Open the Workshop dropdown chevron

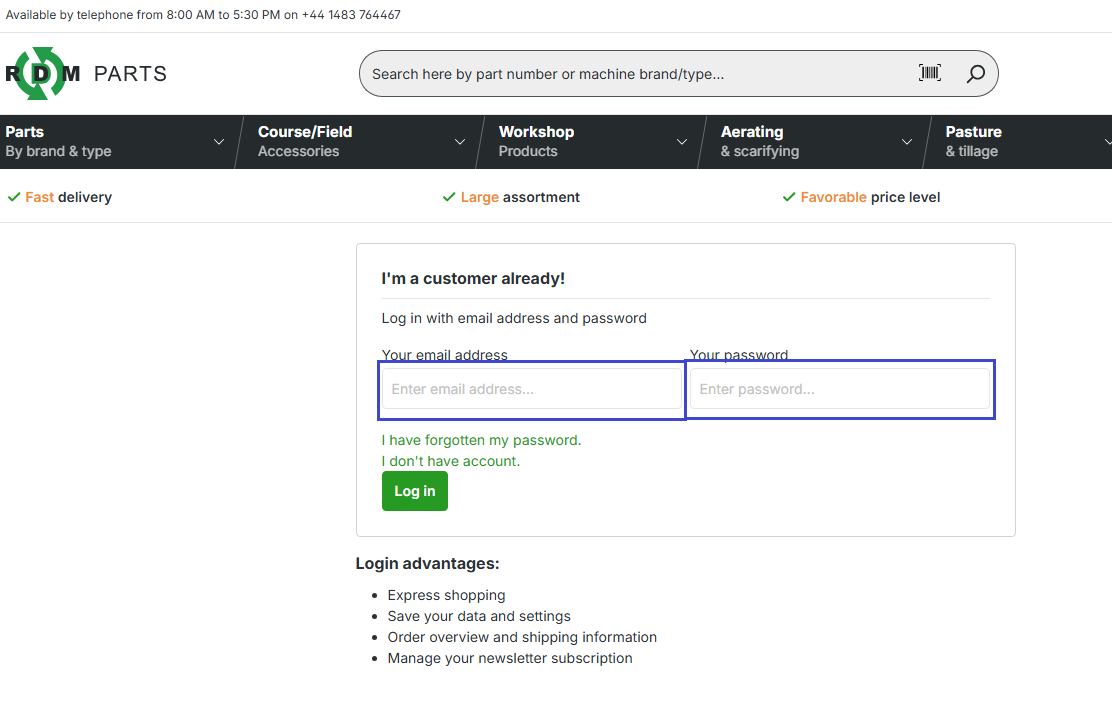(x=682, y=142)
